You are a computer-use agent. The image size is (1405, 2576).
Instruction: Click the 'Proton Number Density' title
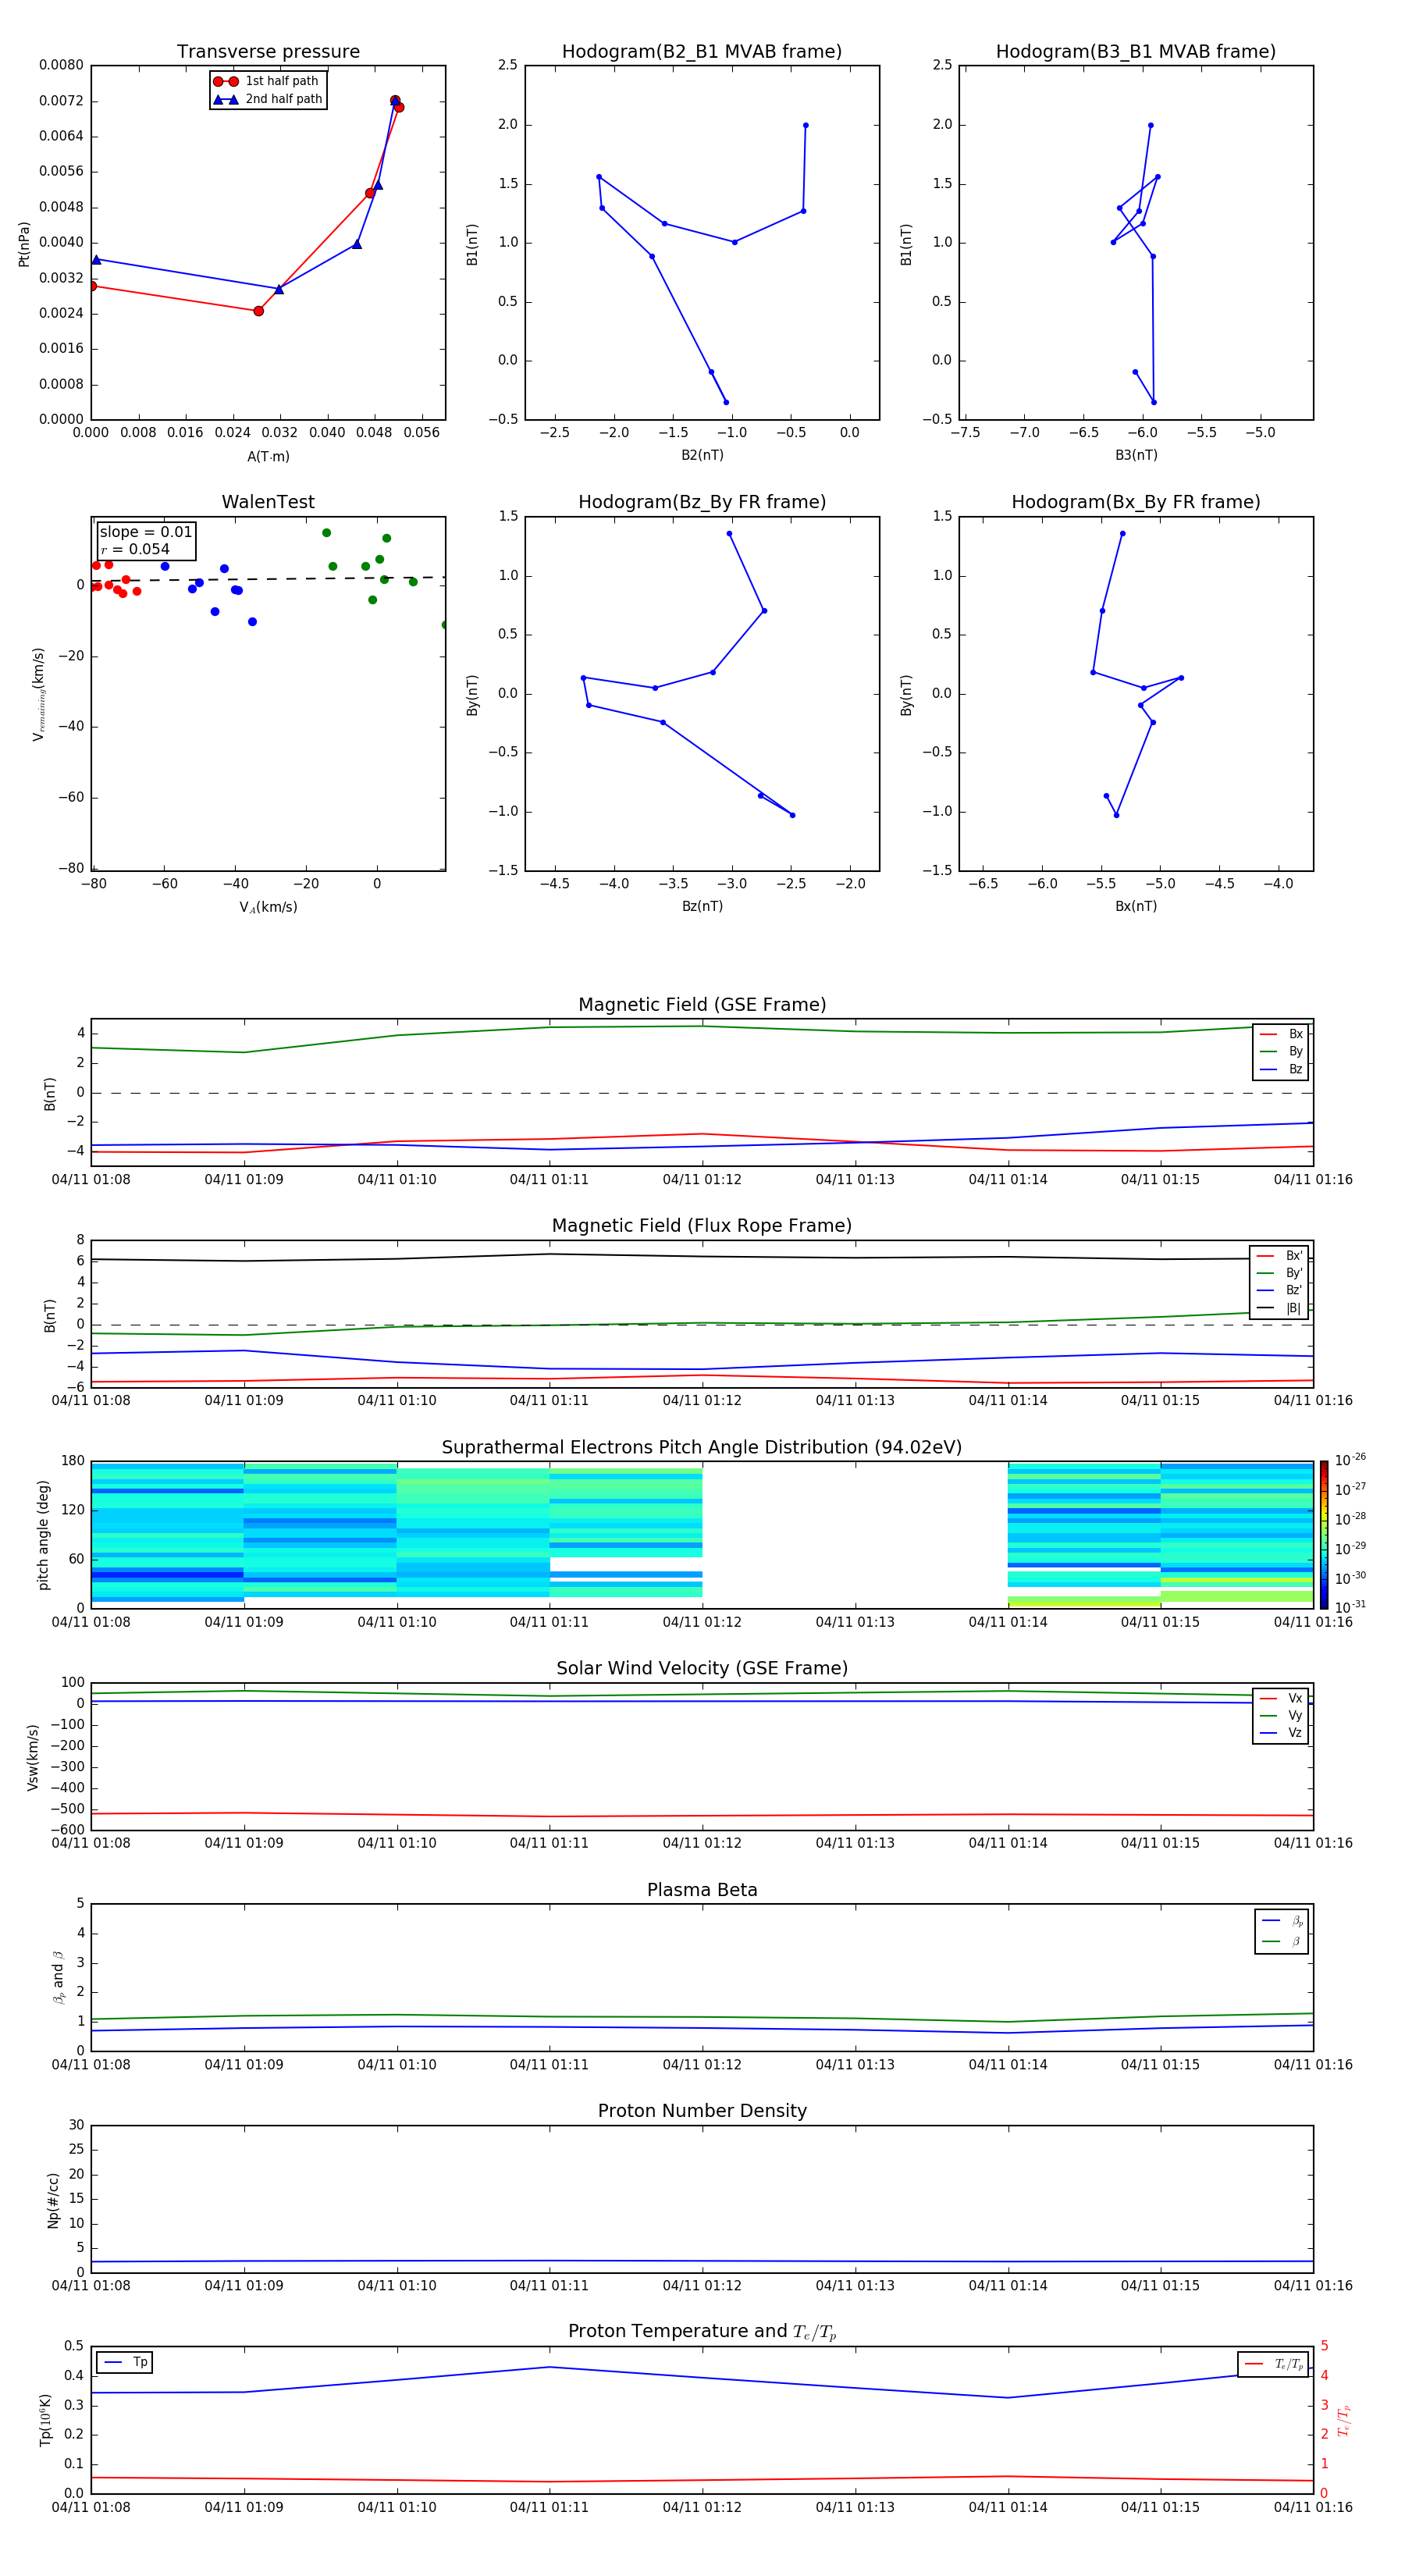coord(702,2111)
